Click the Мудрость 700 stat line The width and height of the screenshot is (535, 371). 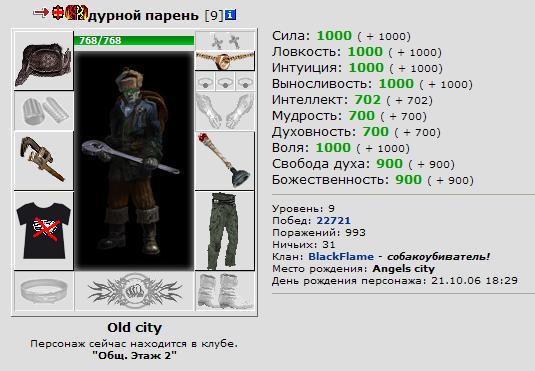pyautogui.click(x=349, y=116)
